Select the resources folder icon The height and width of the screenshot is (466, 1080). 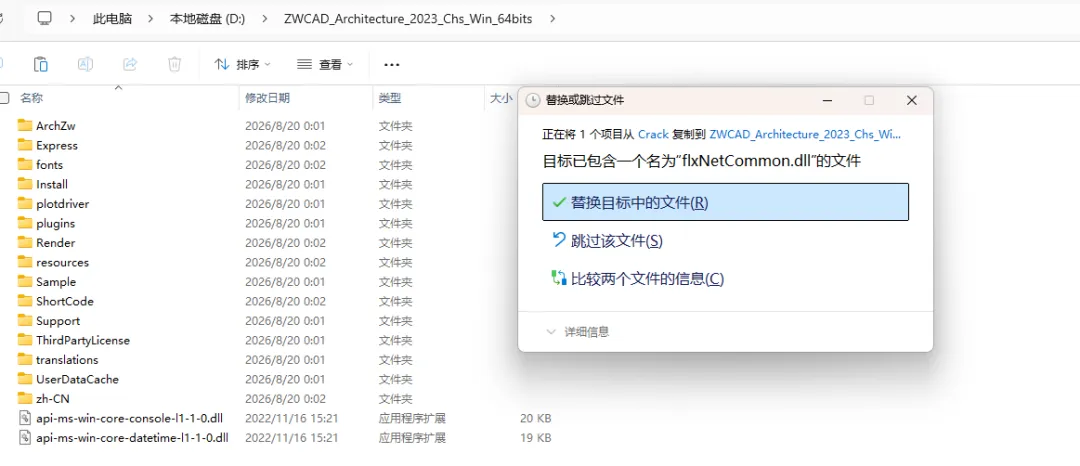(x=25, y=262)
